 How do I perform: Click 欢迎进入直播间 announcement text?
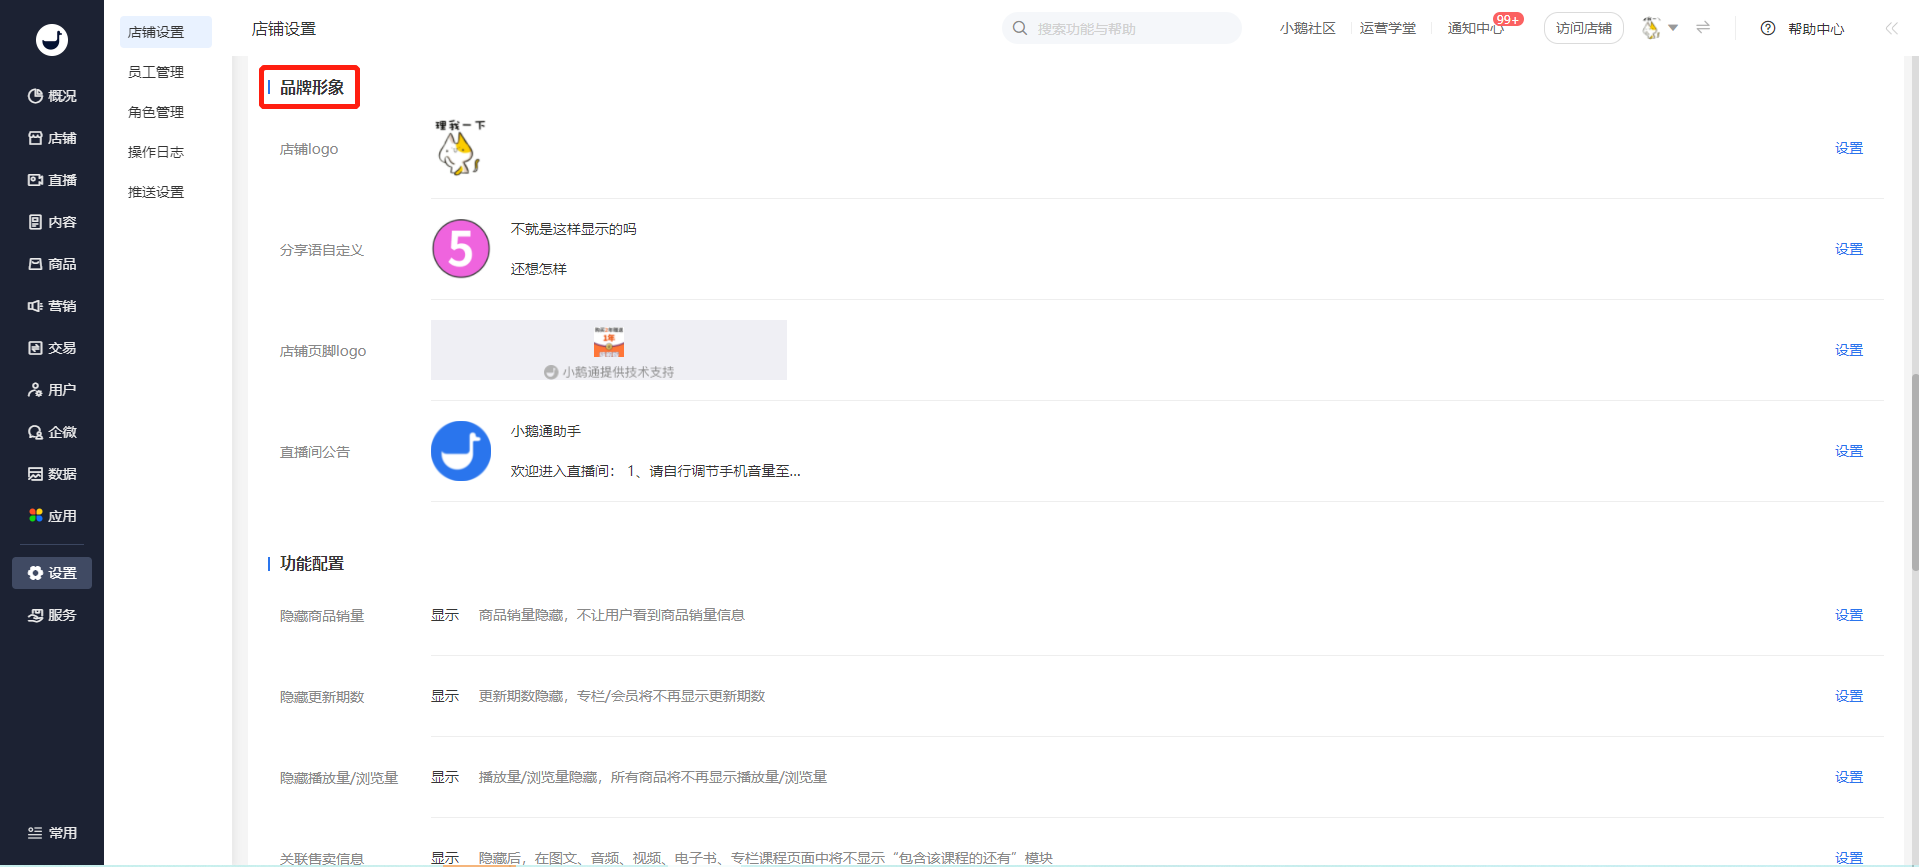pyautogui.click(x=655, y=471)
